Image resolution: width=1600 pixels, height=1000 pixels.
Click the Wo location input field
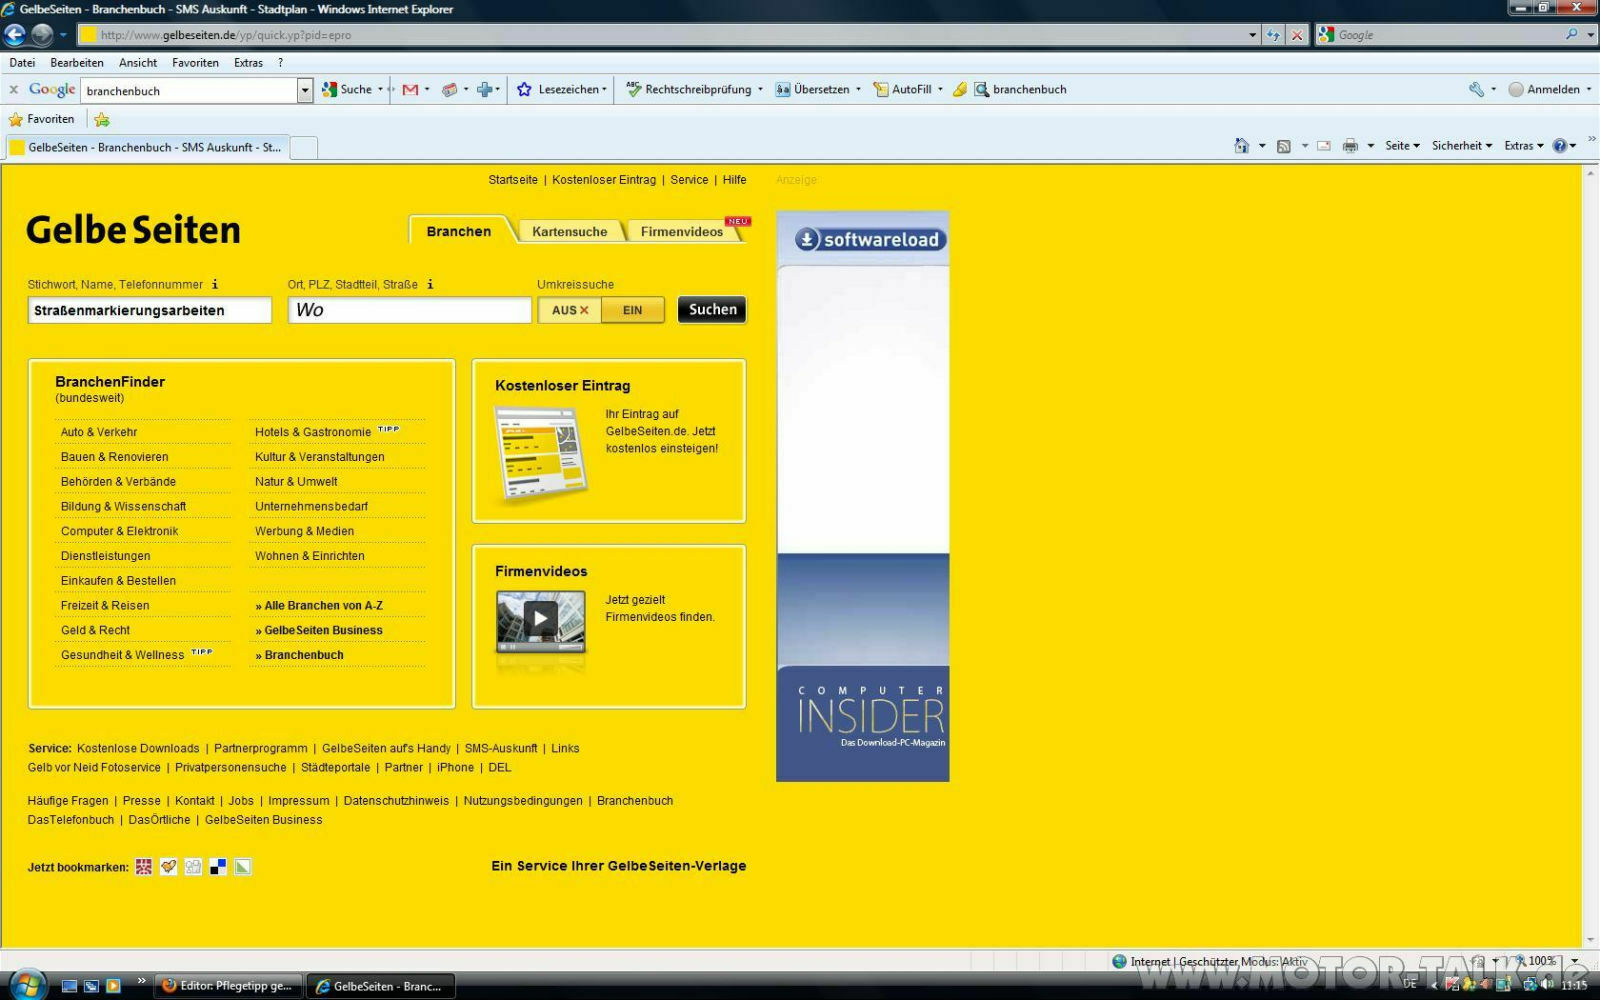pos(409,310)
